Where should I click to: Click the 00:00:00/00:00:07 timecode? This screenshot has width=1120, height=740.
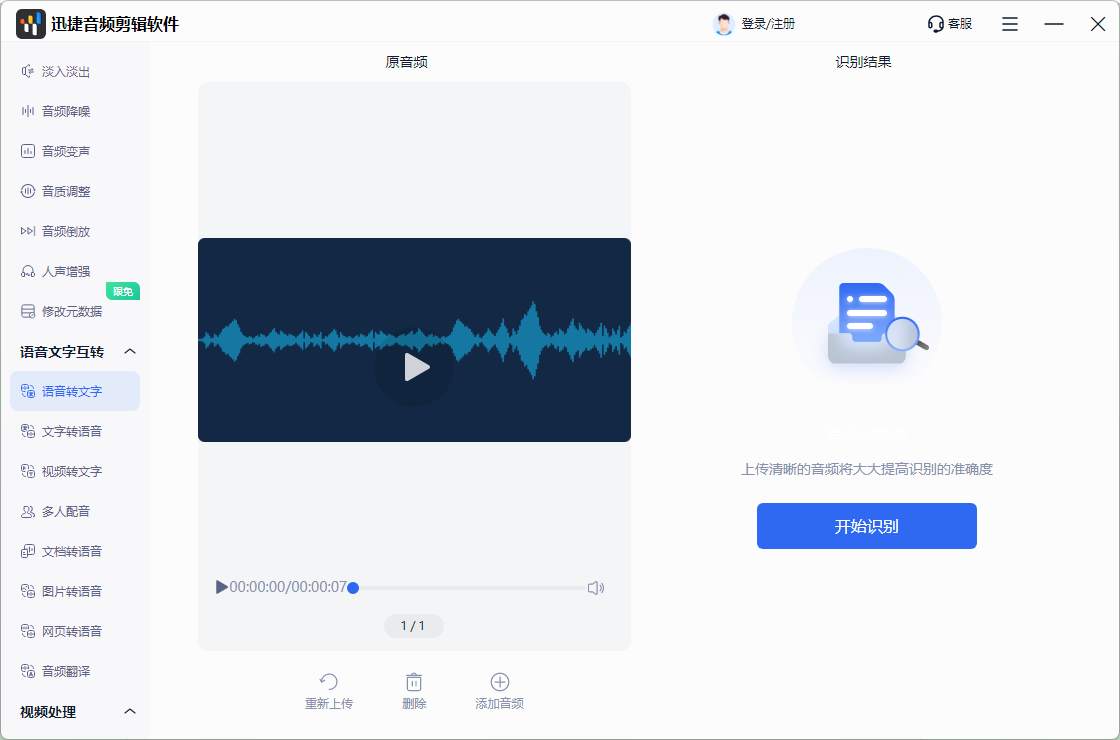click(288, 587)
